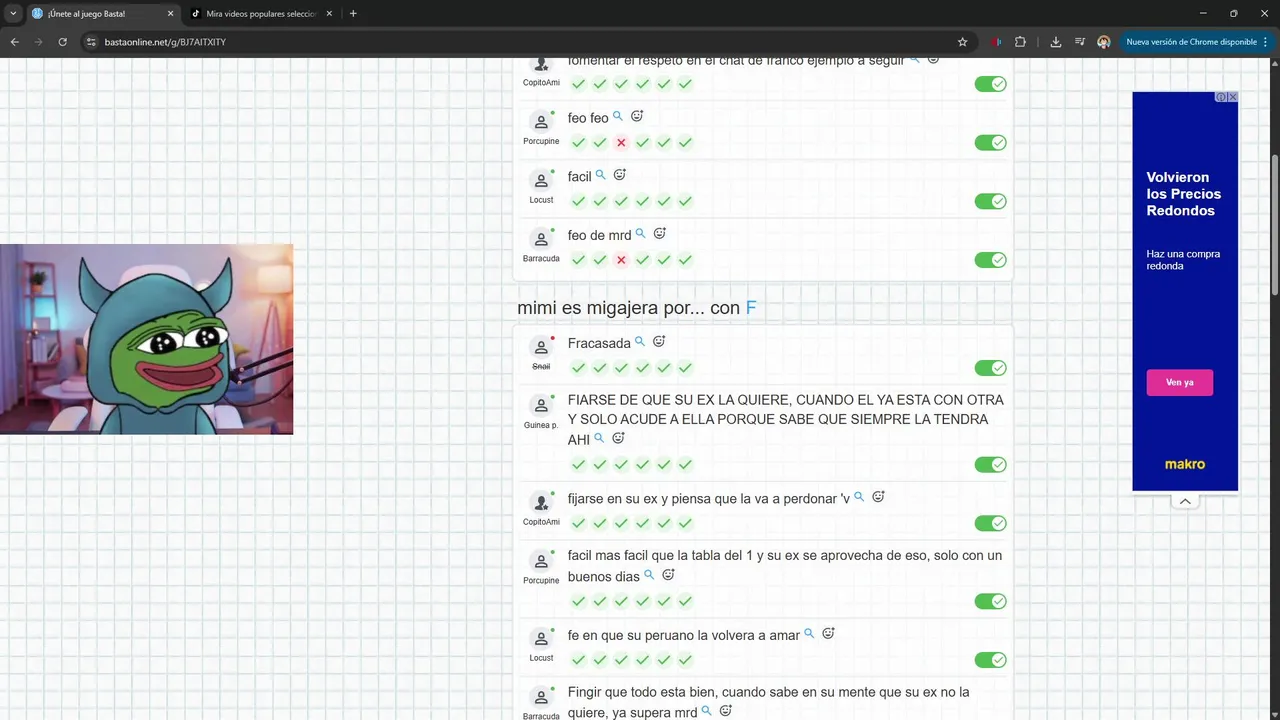1280x720 pixels.
Task: Open Chrome profile avatar
Action: 1104,42
